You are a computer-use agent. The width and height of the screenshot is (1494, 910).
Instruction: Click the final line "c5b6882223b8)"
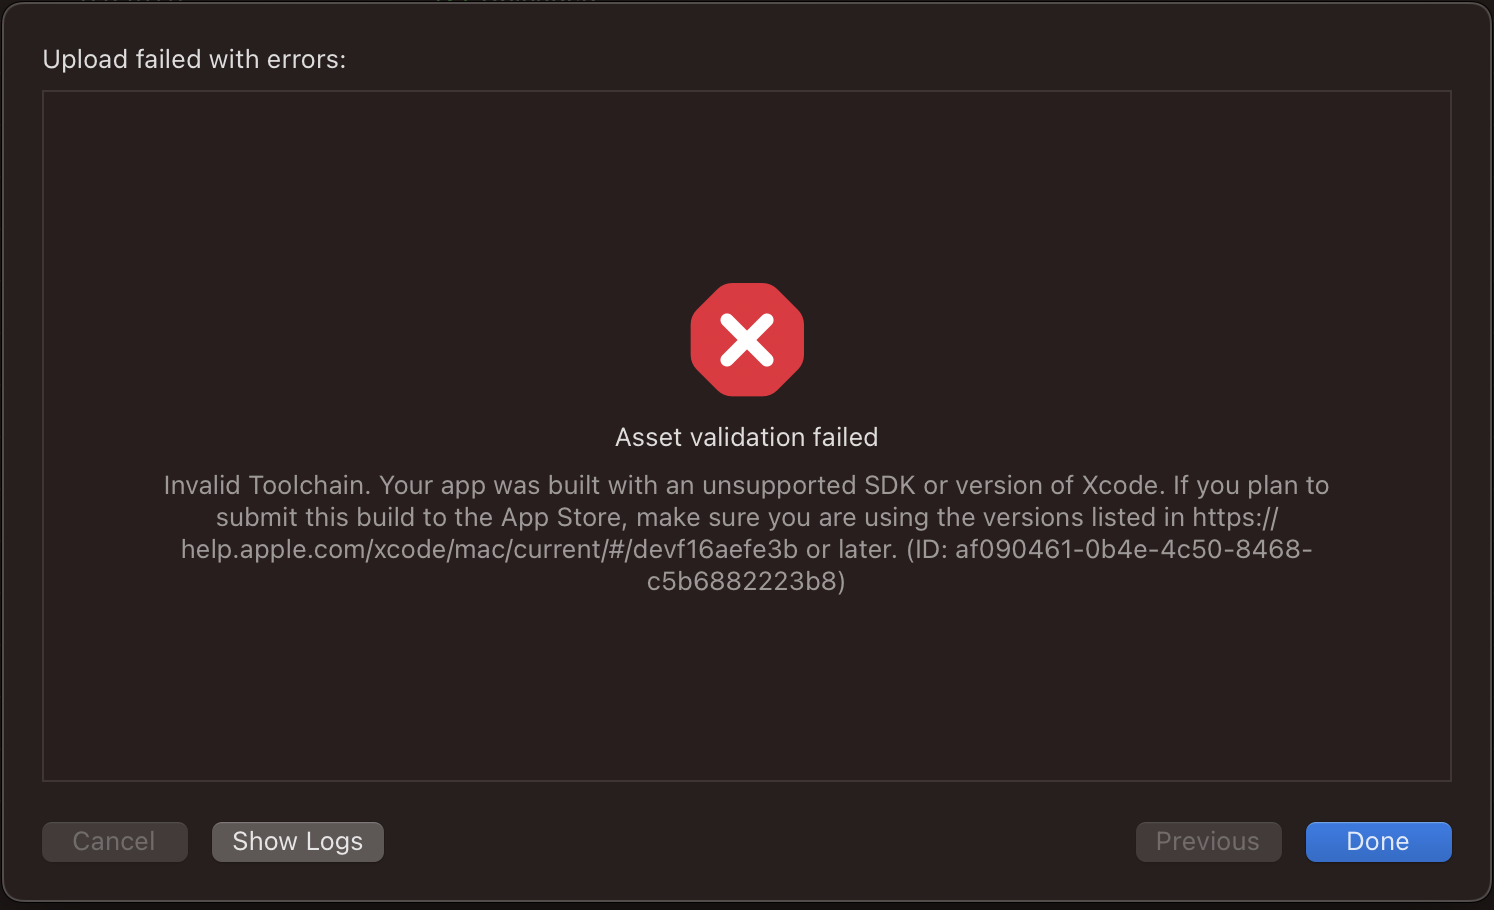746,581
